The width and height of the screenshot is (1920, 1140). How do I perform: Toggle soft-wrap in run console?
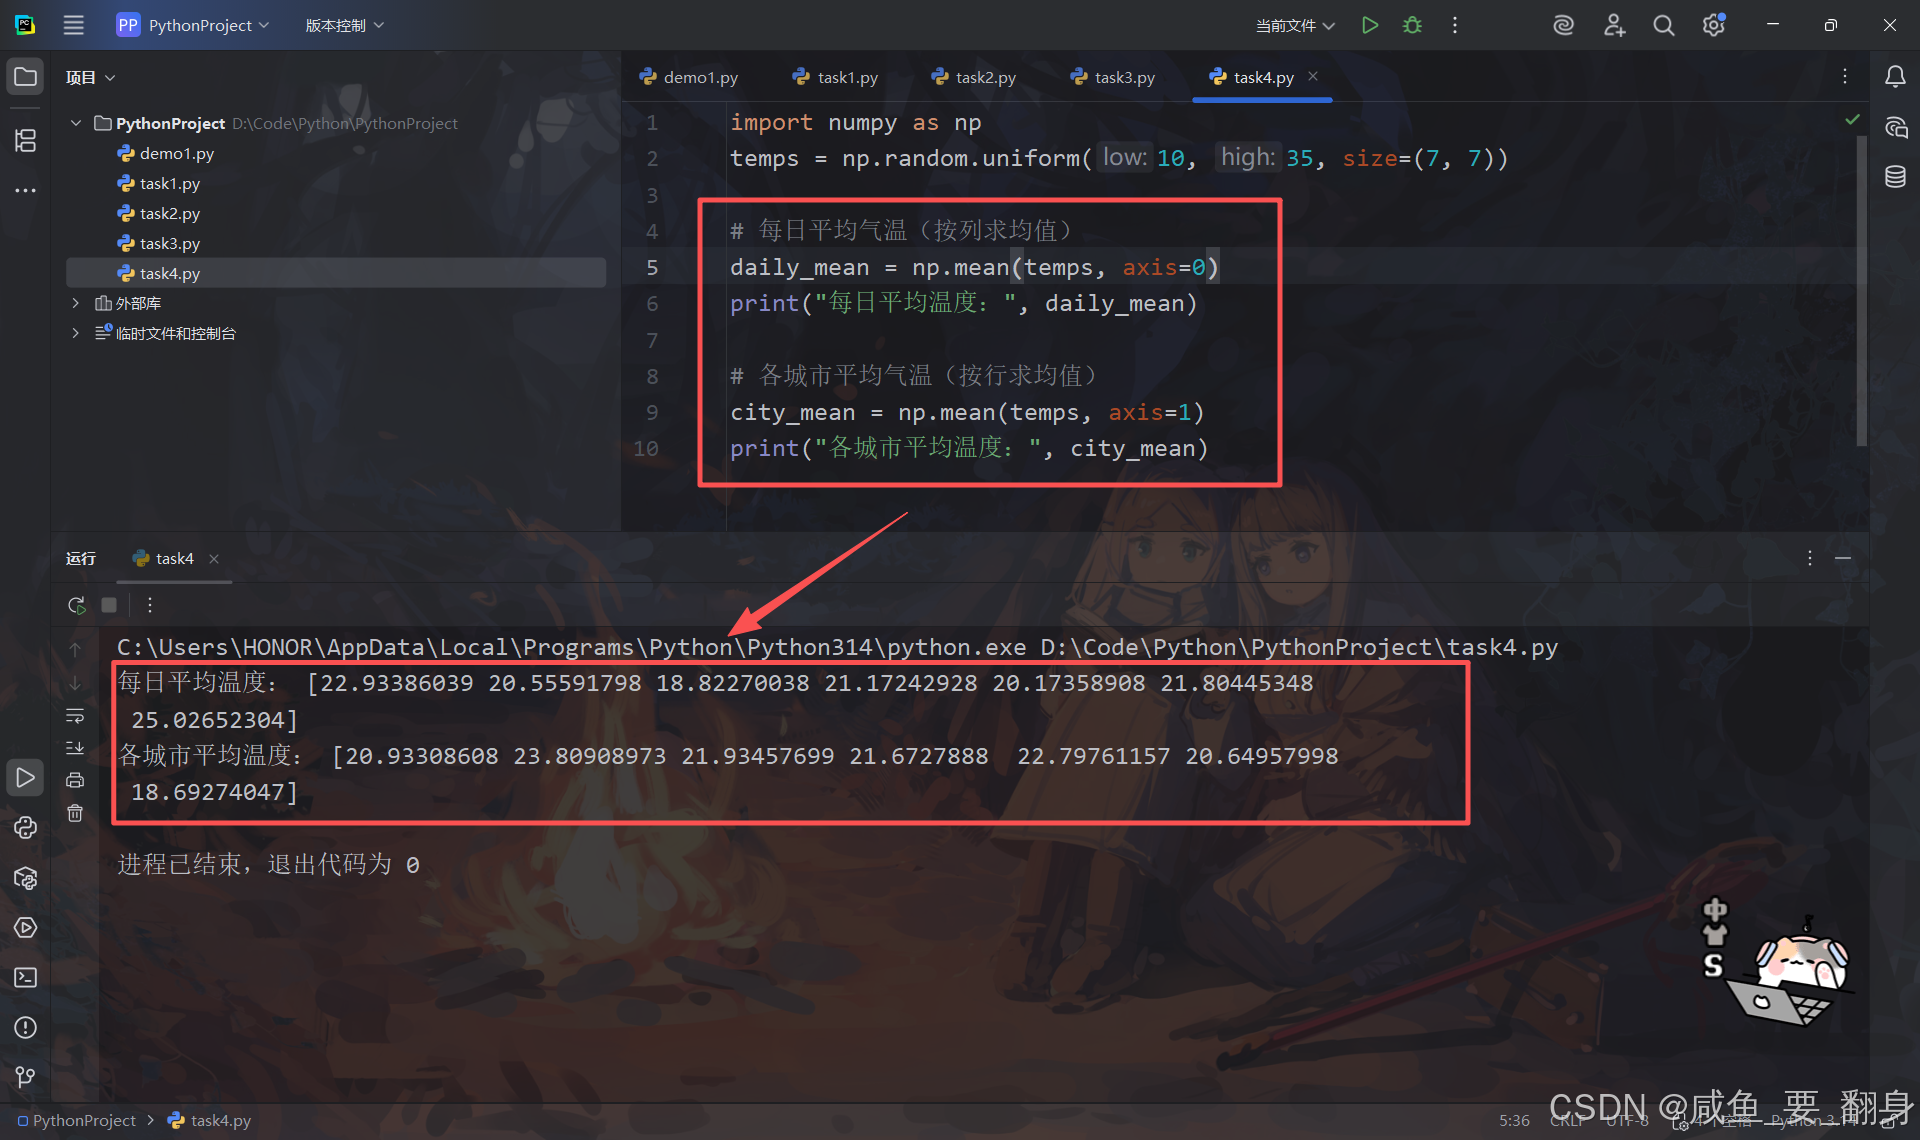coord(75,716)
